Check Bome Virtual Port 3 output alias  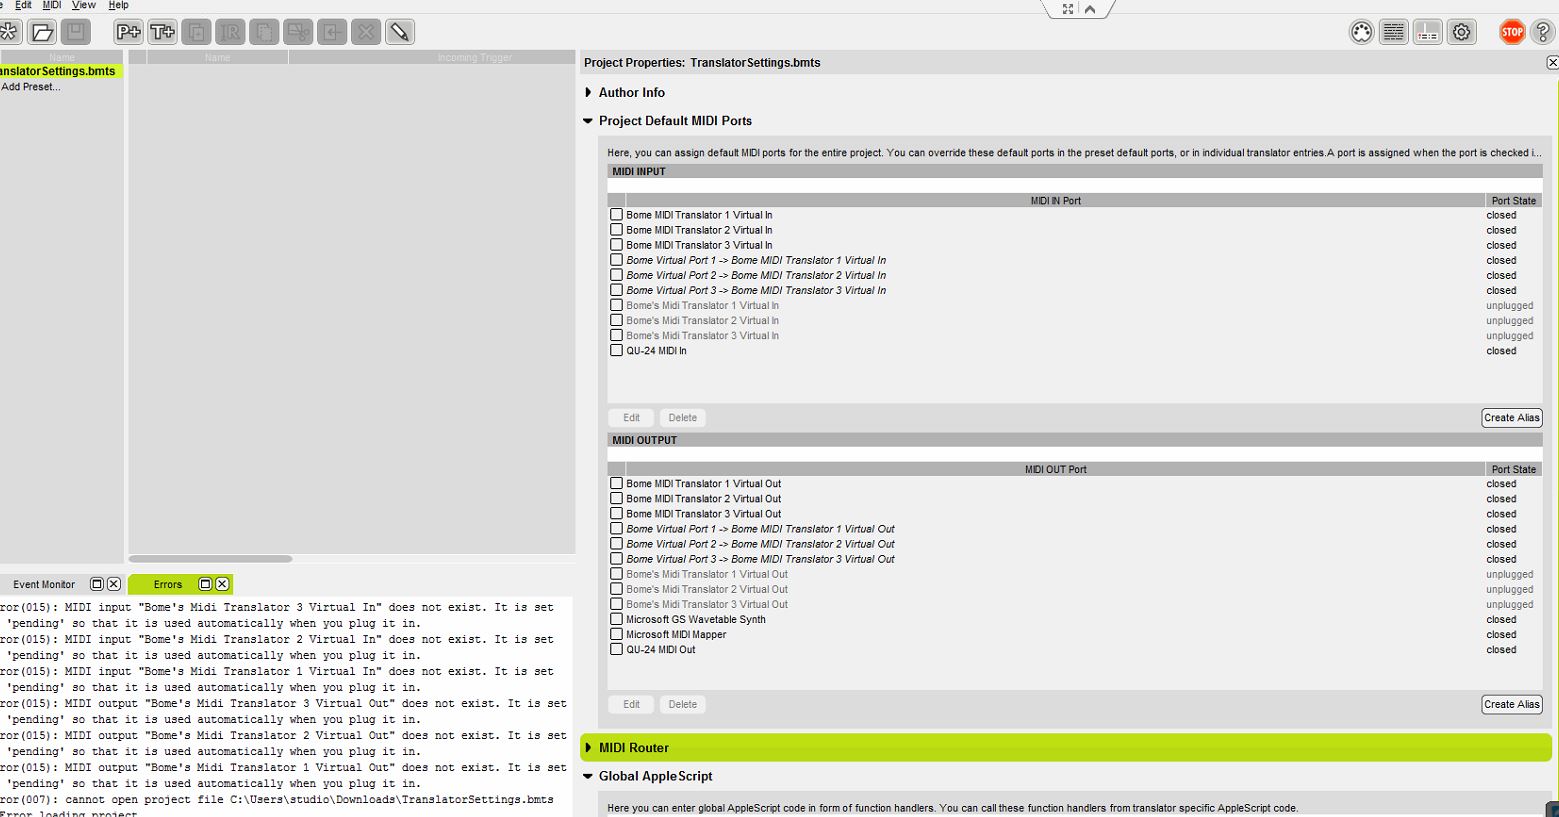click(616, 558)
